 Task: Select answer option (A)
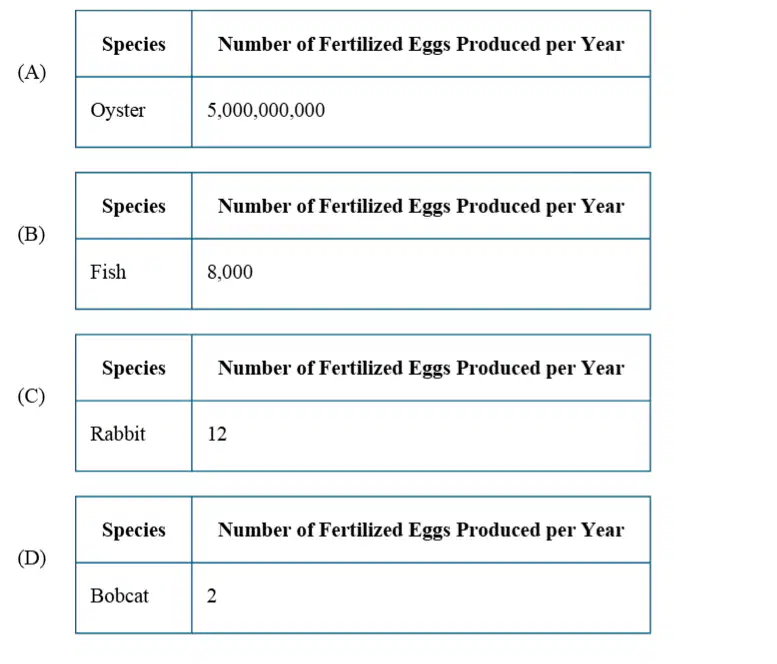(32, 73)
